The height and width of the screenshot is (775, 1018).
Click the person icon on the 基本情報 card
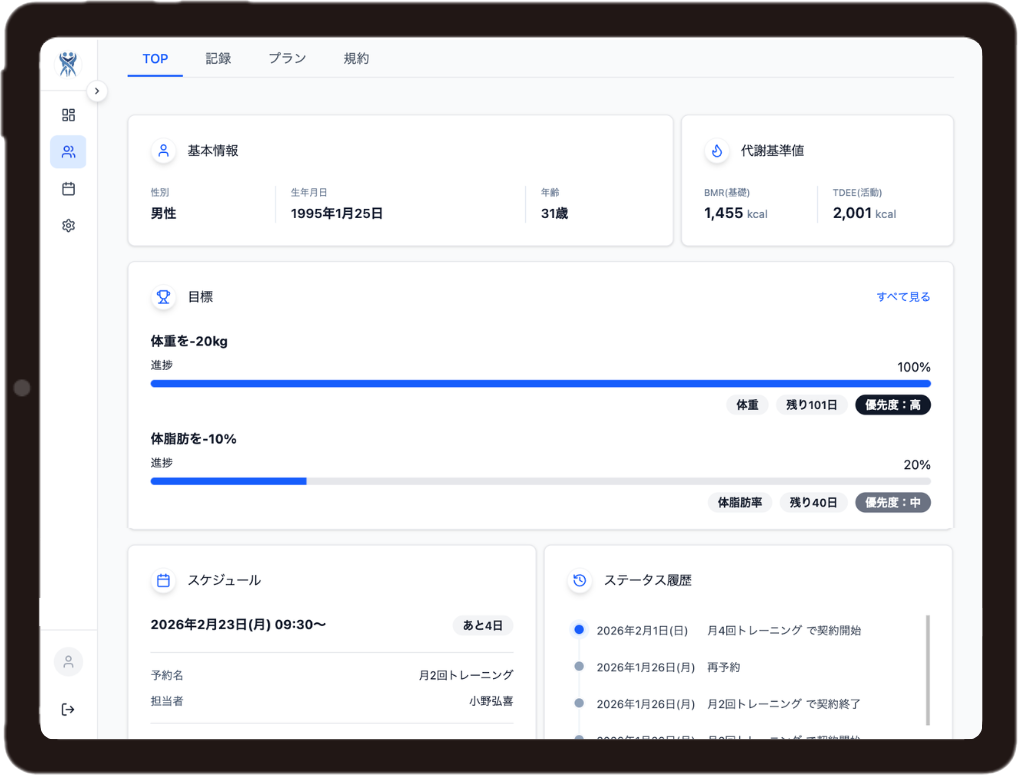(x=163, y=150)
